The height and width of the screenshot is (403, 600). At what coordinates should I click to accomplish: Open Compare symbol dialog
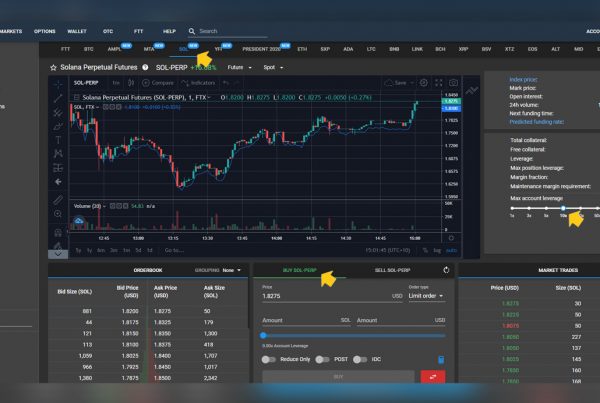pyautogui.click(x=158, y=83)
